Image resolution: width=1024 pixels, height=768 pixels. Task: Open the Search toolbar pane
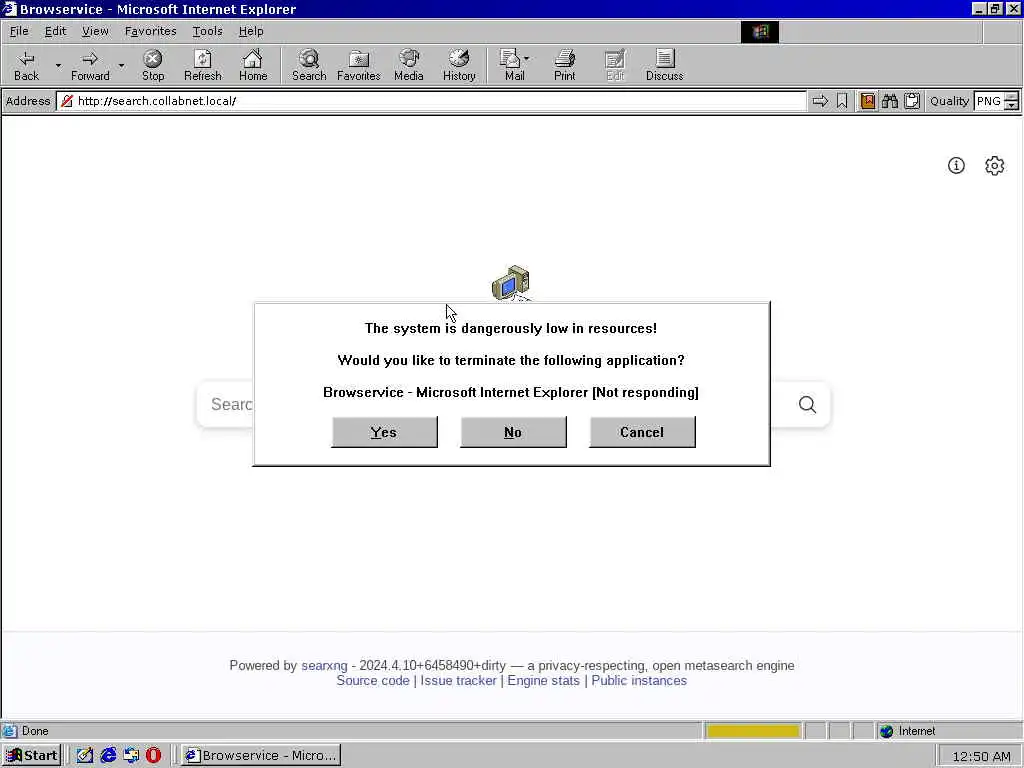click(x=309, y=65)
